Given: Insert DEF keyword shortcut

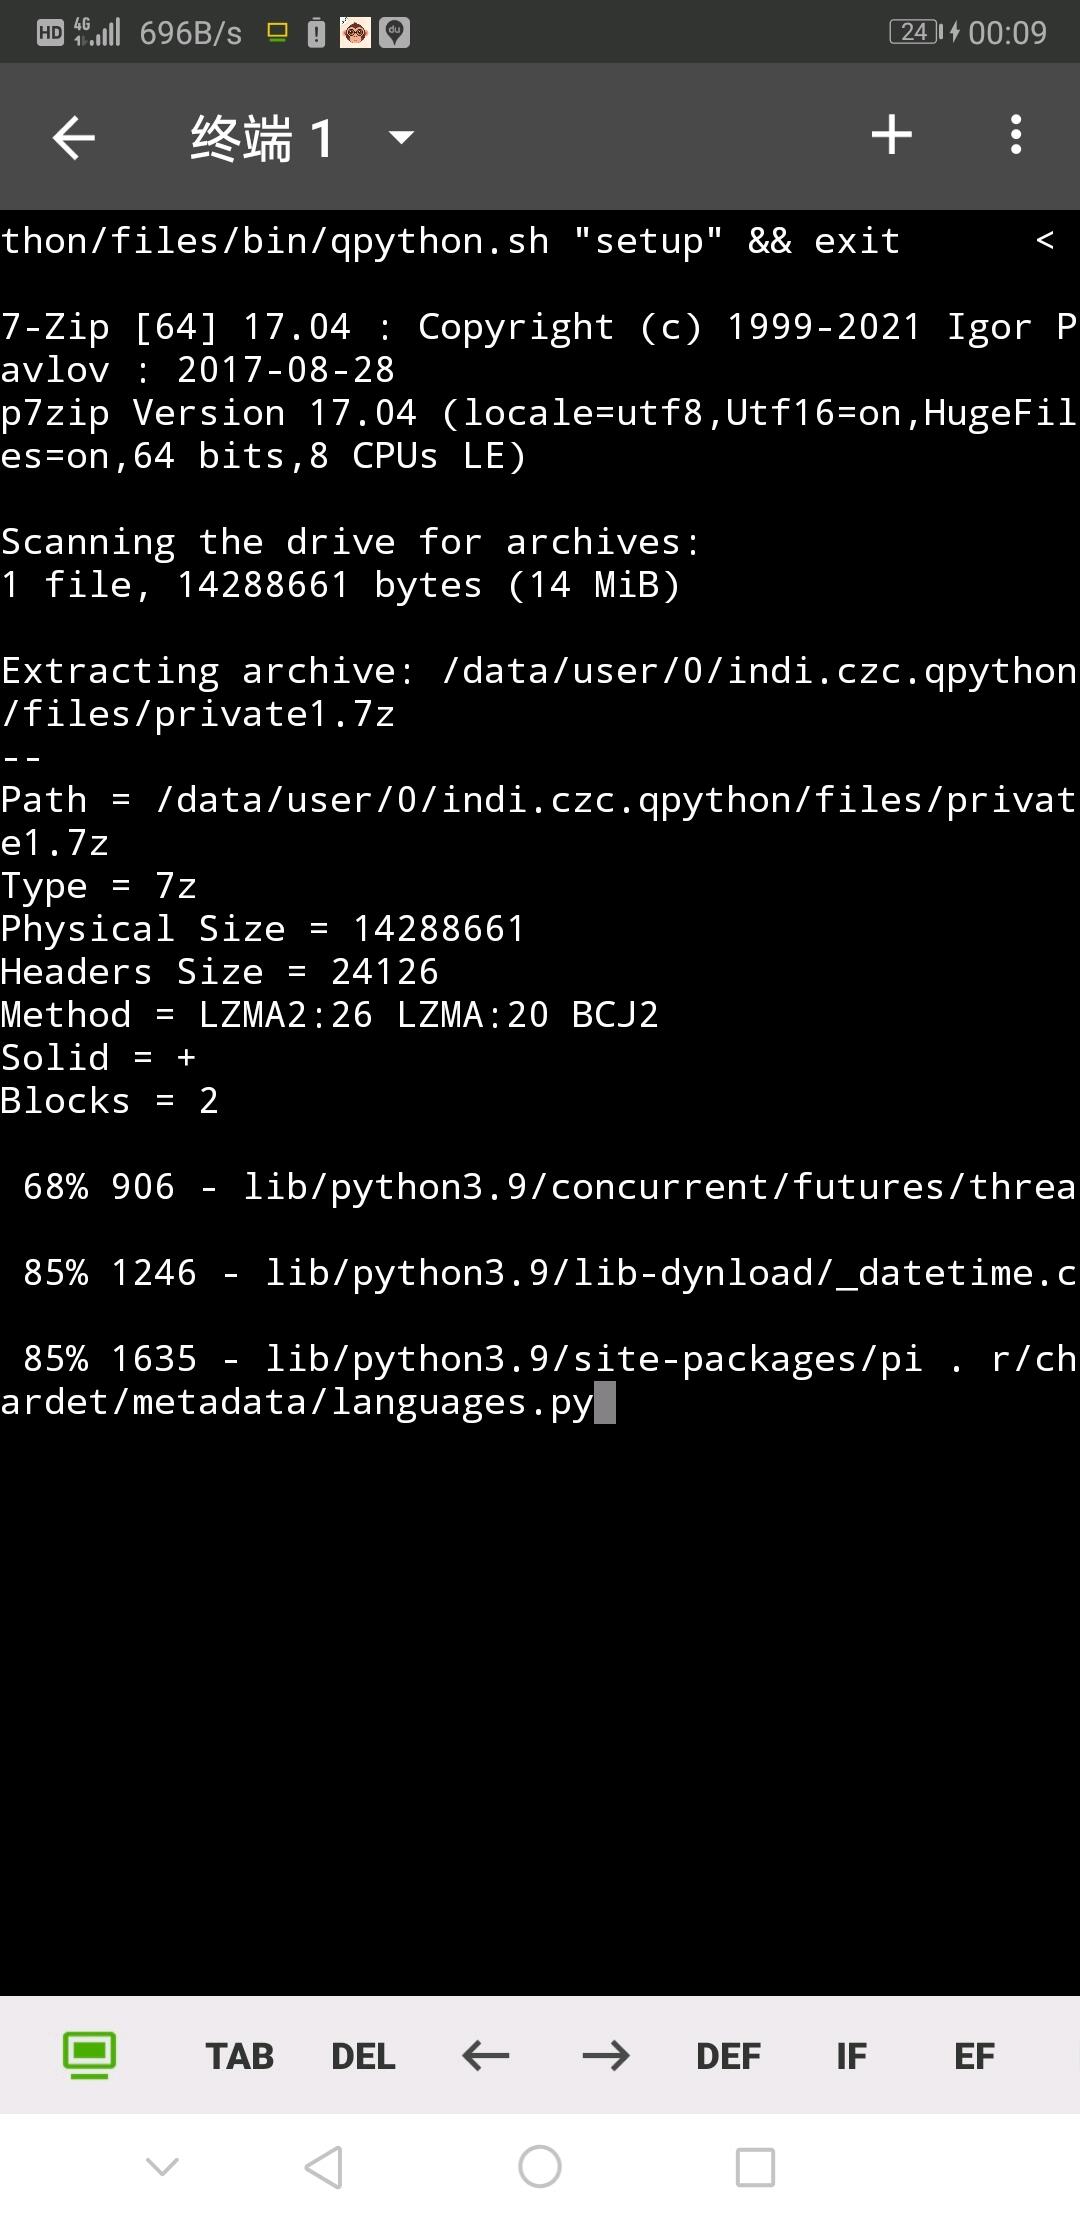Looking at the screenshot, I should tap(728, 2057).
